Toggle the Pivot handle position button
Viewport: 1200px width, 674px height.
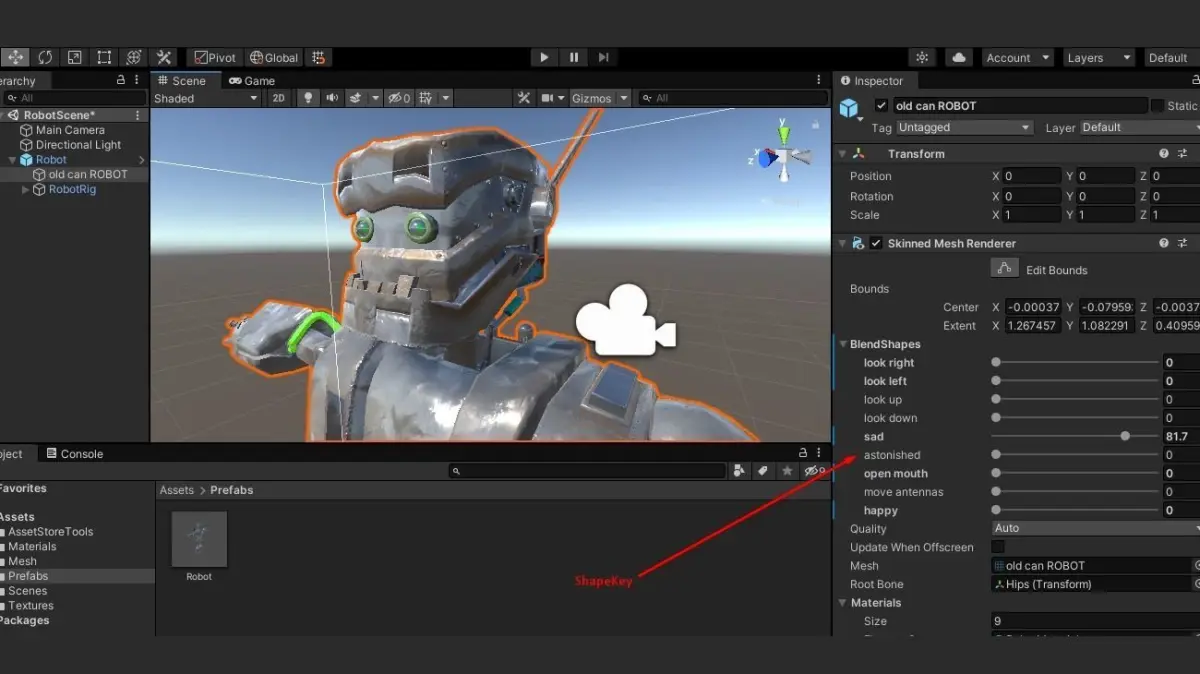pyautogui.click(x=215, y=58)
